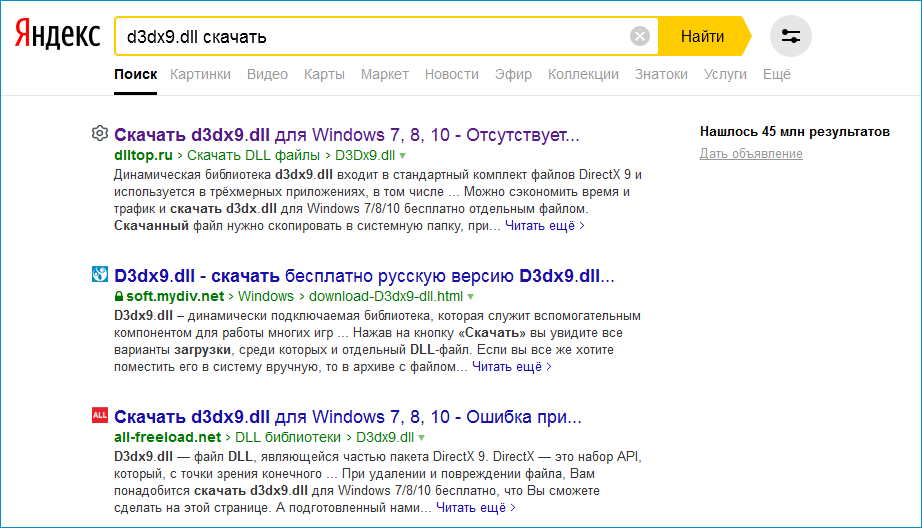Go to the Новости tab
Viewport: 922px width, 528px height.
452,74
